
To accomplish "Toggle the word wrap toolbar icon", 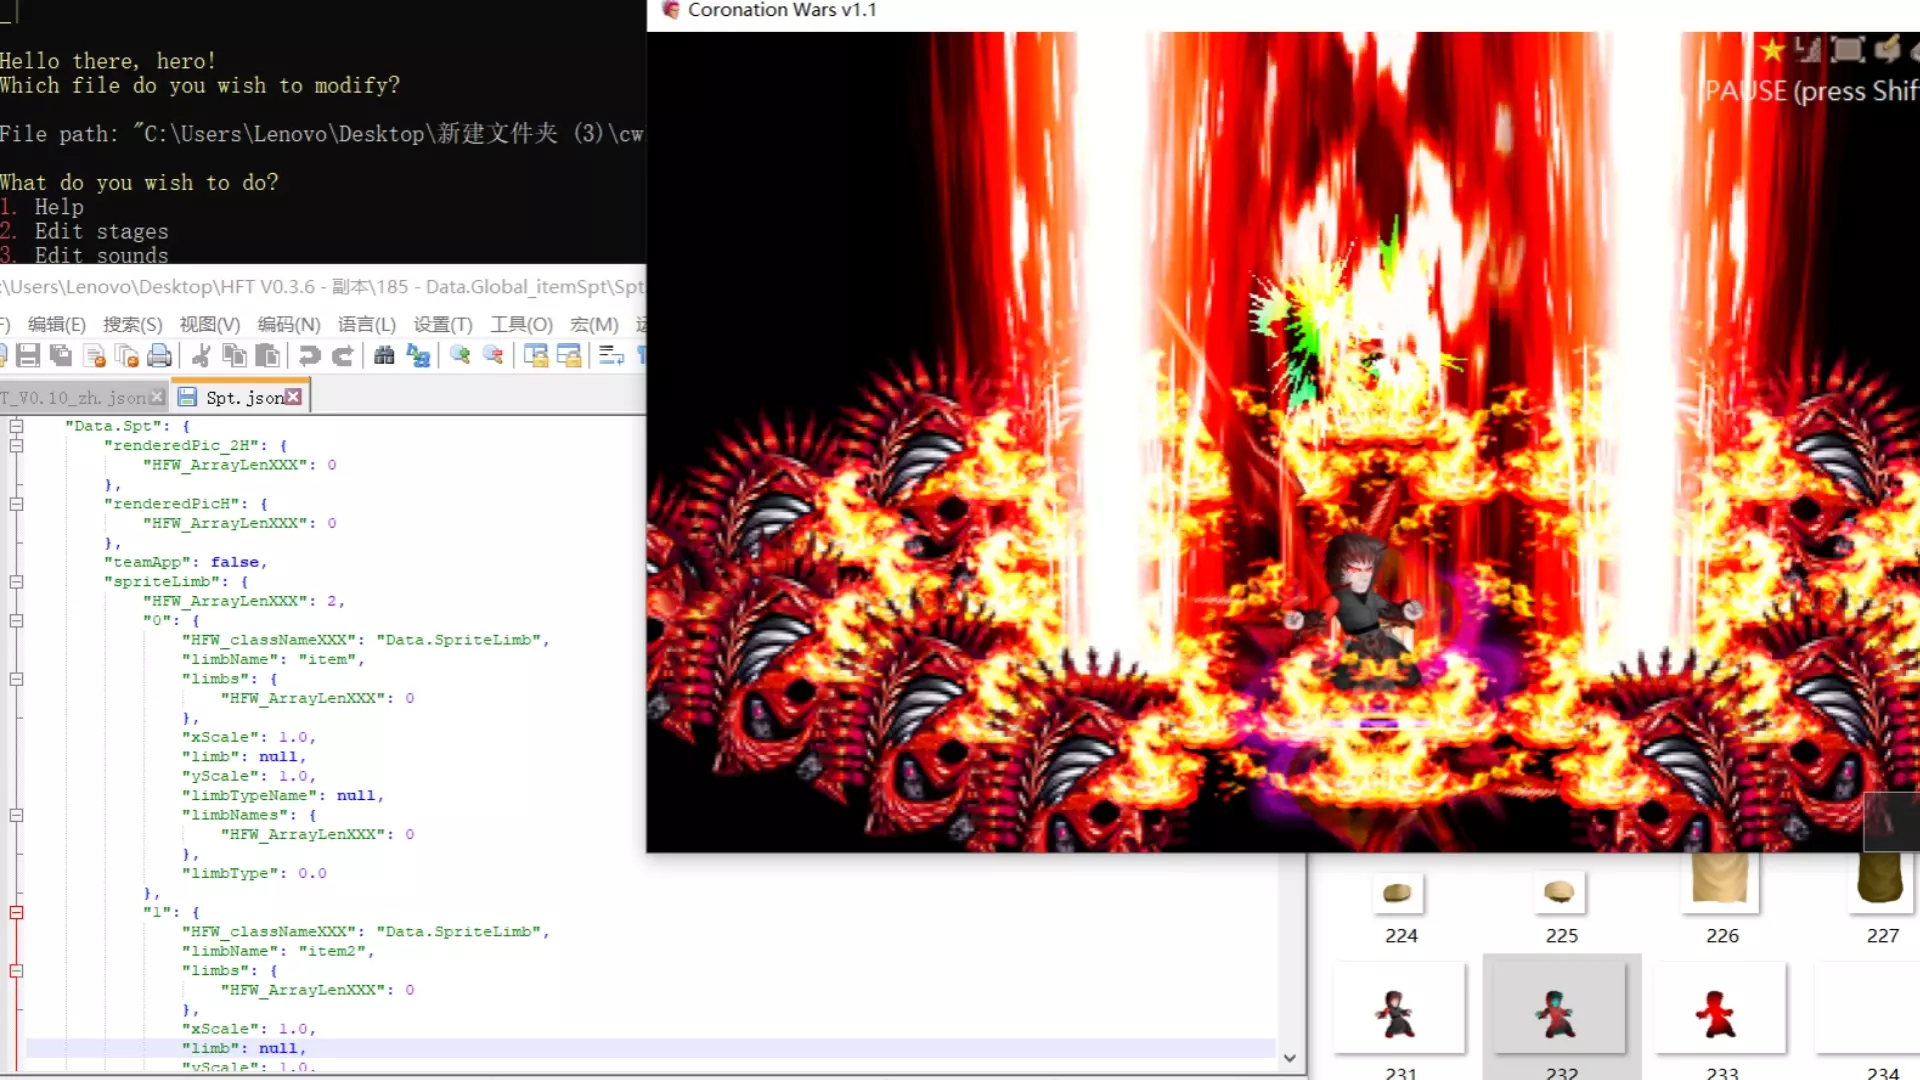I will coord(611,355).
